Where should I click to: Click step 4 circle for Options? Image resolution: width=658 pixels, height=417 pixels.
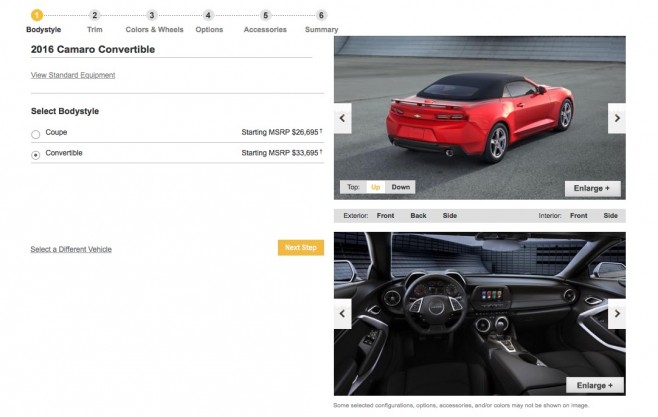208,16
